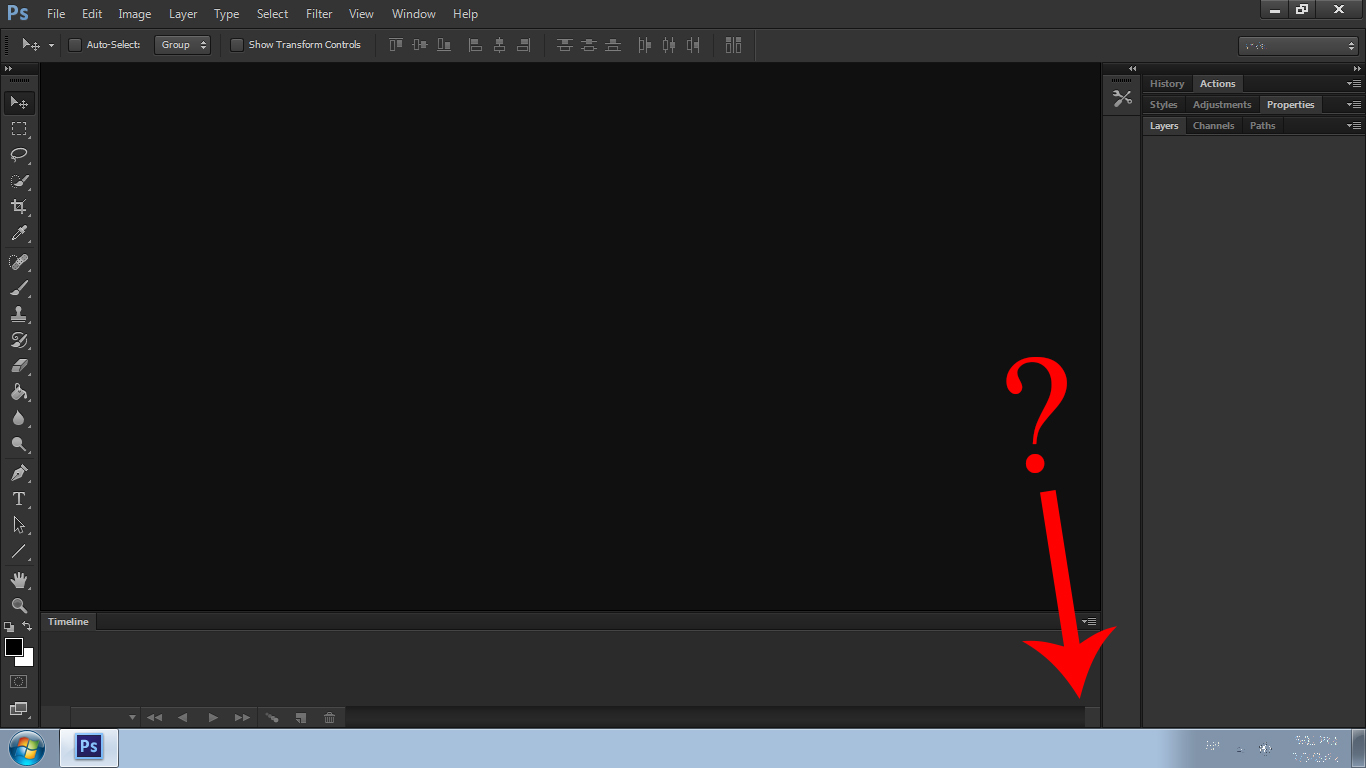Viewport: 1366px width, 768px height.
Task: Select the Clone Stamp tool
Action: click(x=19, y=314)
